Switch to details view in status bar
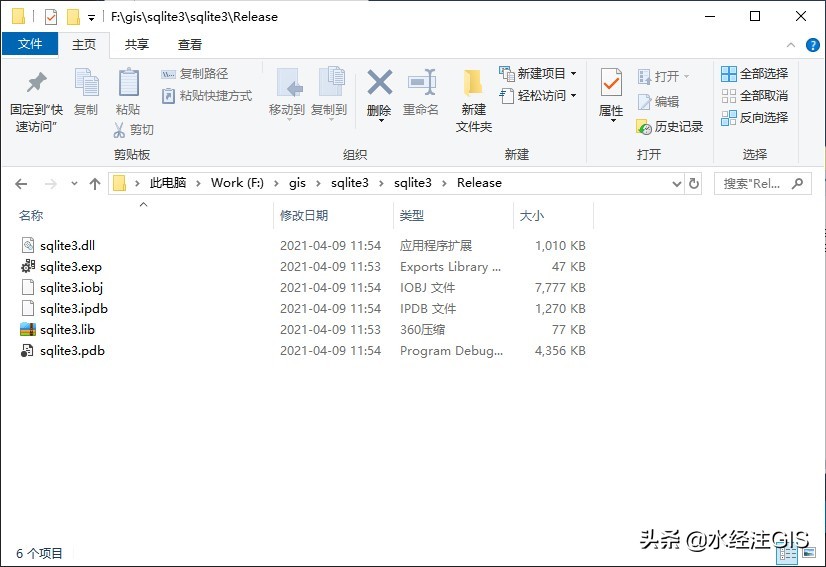 pos(788,553)
